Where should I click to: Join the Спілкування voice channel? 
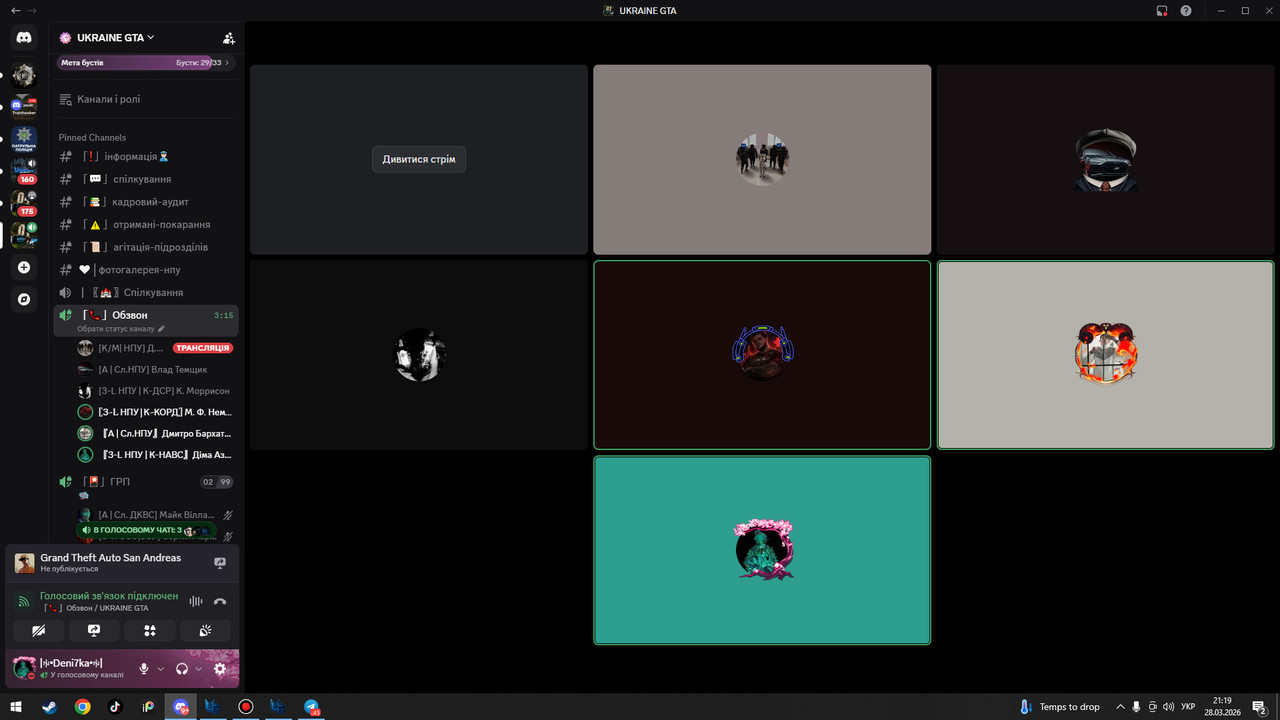[145, 292]
